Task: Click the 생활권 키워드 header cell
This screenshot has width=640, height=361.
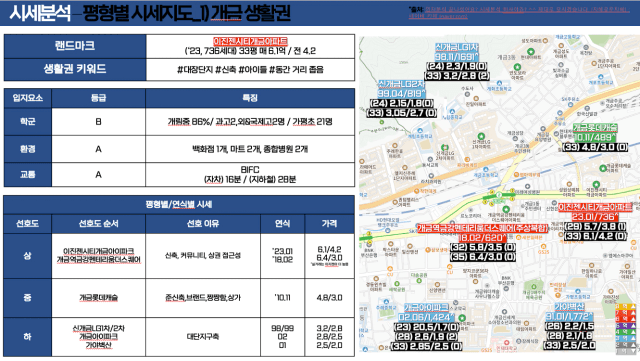Action: 75,69
